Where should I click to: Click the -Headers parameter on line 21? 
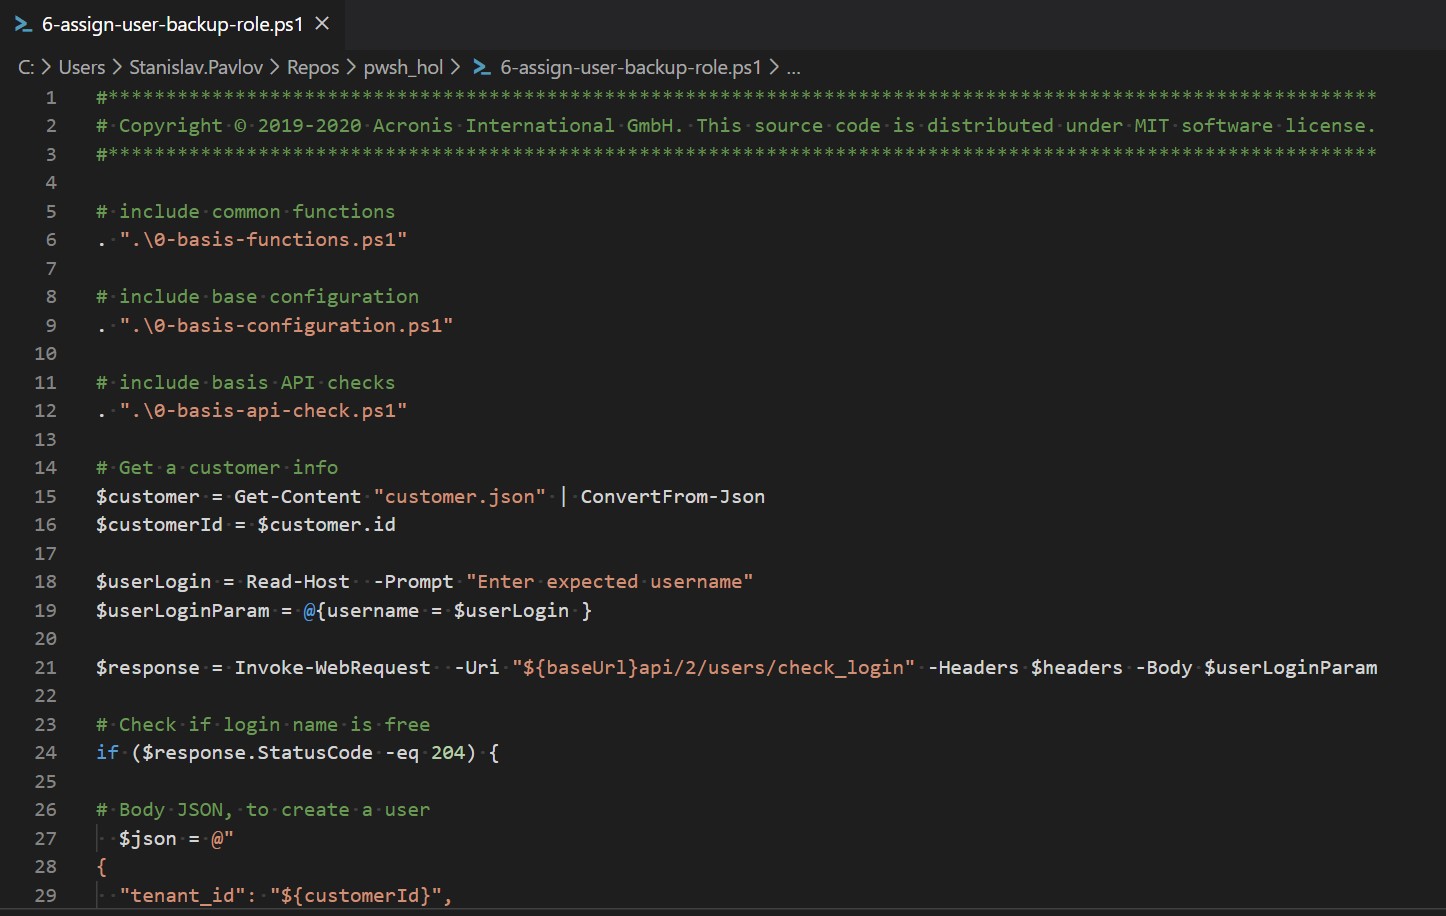(x=973, y=667)
